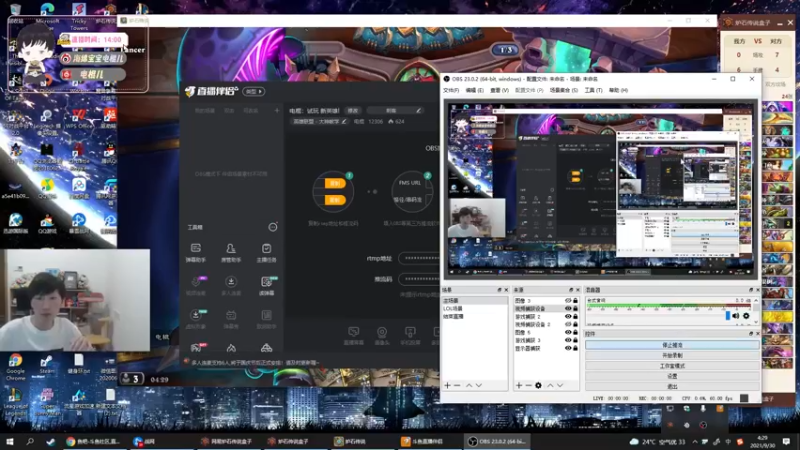Add a new source in OBS sources panel
Image resolution: width=800 pixels, height=450 pixels.
(519, 385)
